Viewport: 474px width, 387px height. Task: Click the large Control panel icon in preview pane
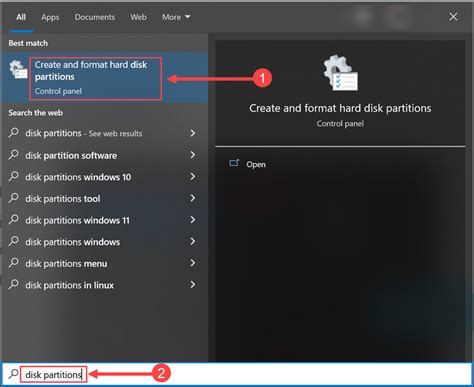click(x=340, y=73)
